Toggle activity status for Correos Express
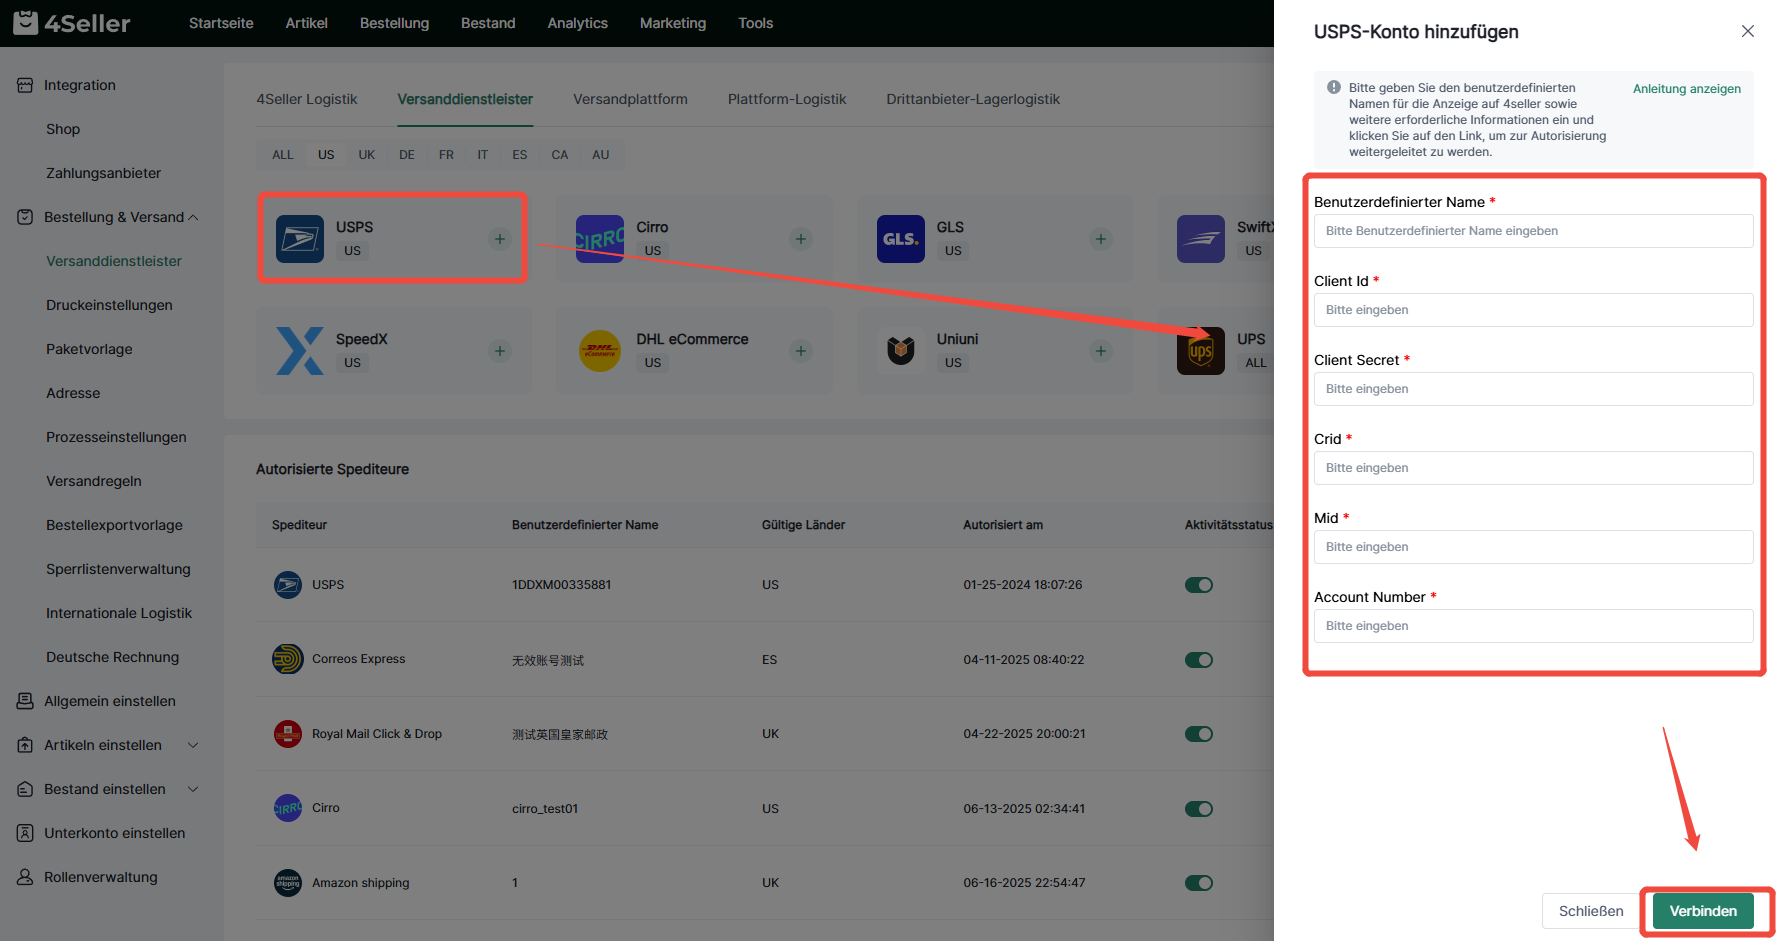This screenshot has height=941, width=1789. pos(1199,660)
